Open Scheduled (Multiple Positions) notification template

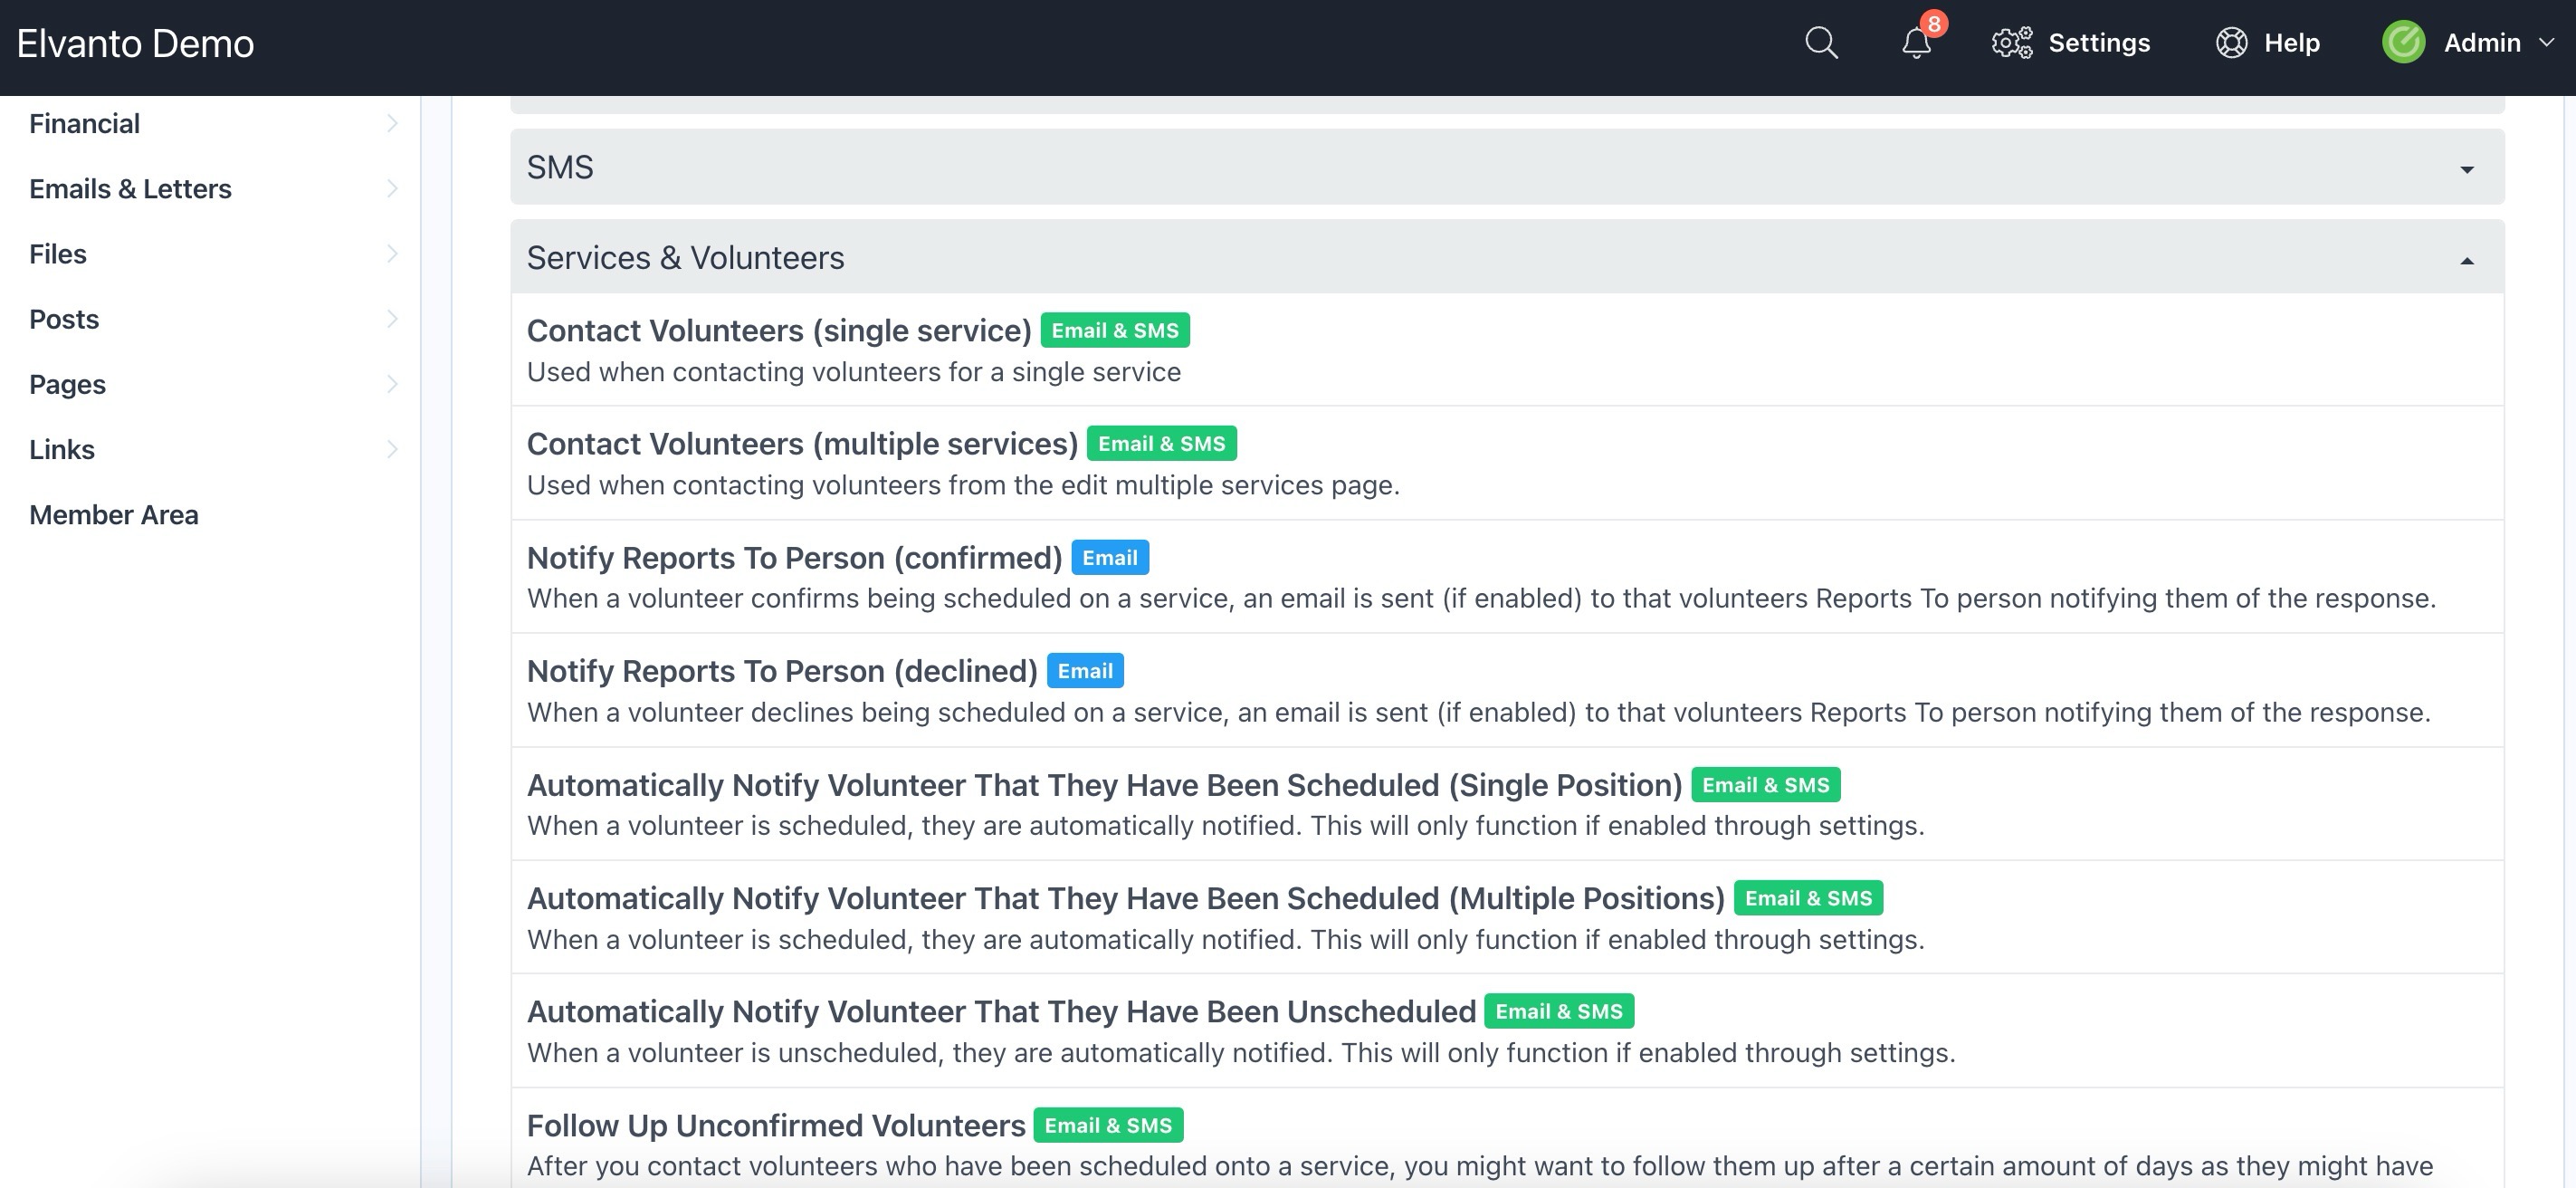tap(1125, 898)
